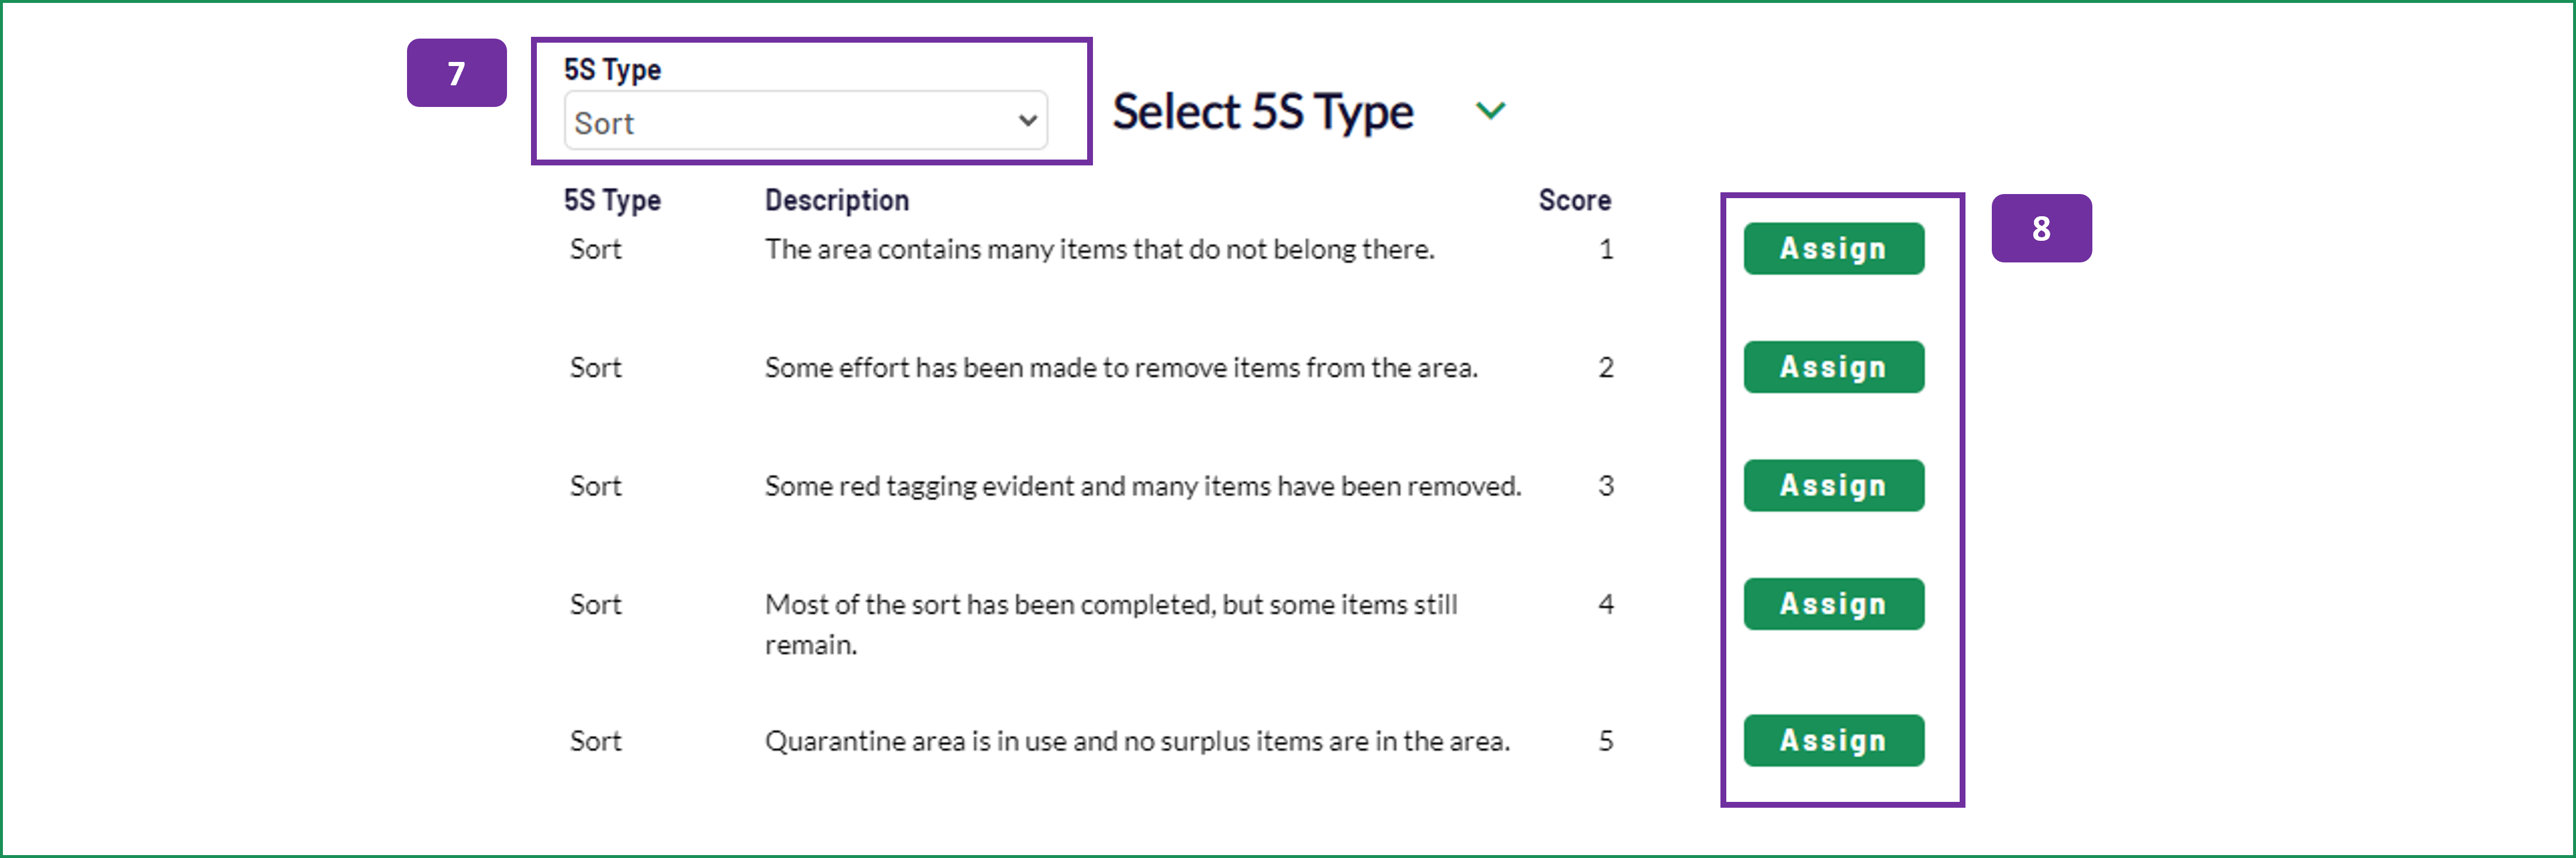
Task: Select the Description column header
Action: click(x=837, y=200)
